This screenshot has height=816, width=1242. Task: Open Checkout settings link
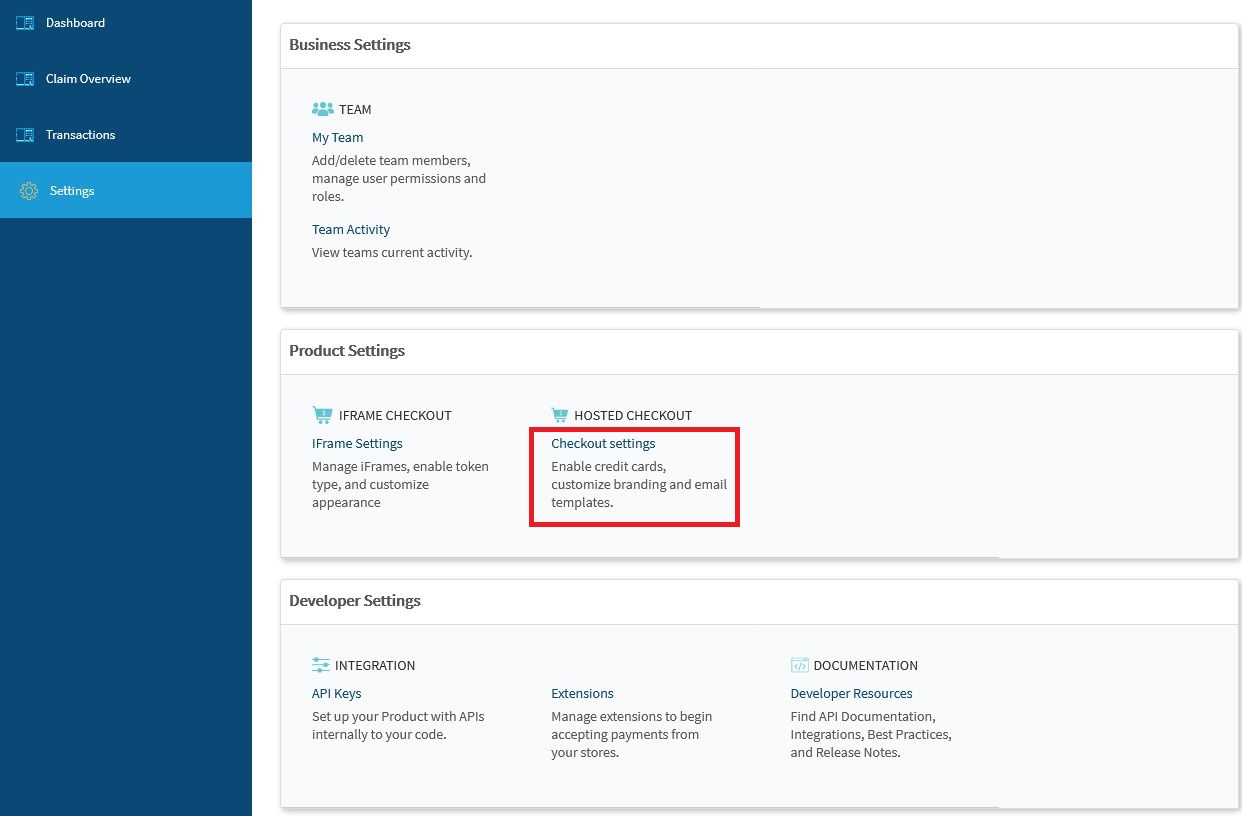coord(603,444)
